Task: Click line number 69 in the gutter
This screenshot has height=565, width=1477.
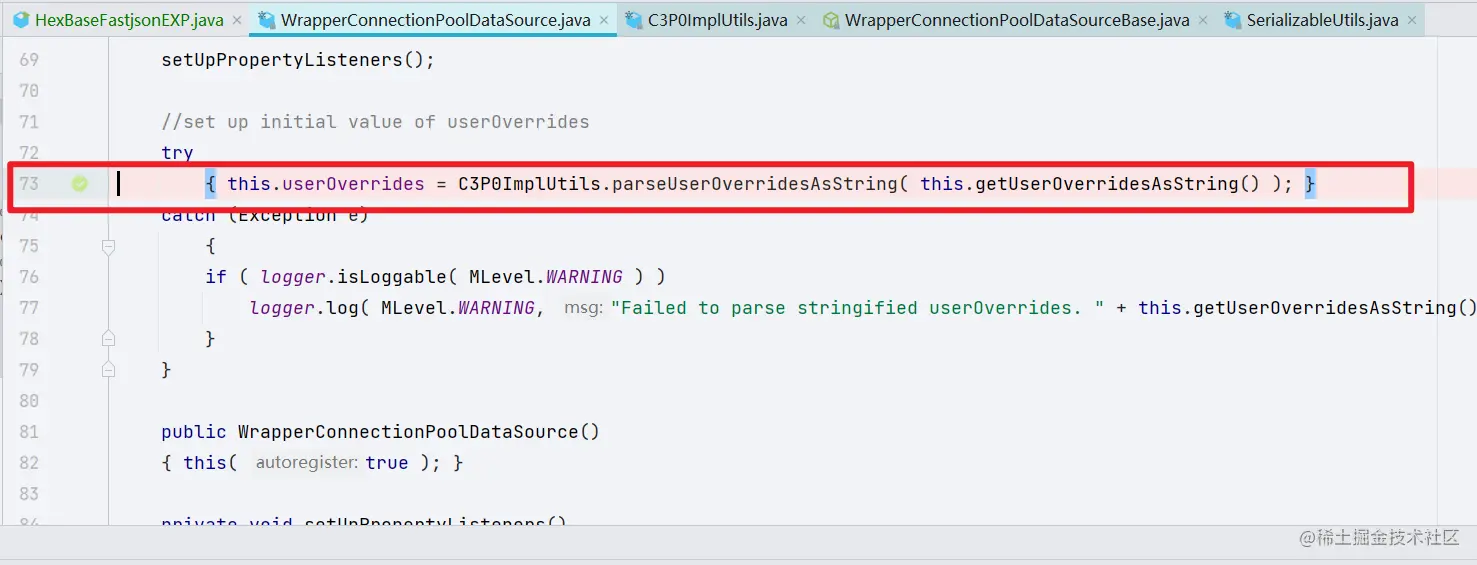Action: (29, 60)
